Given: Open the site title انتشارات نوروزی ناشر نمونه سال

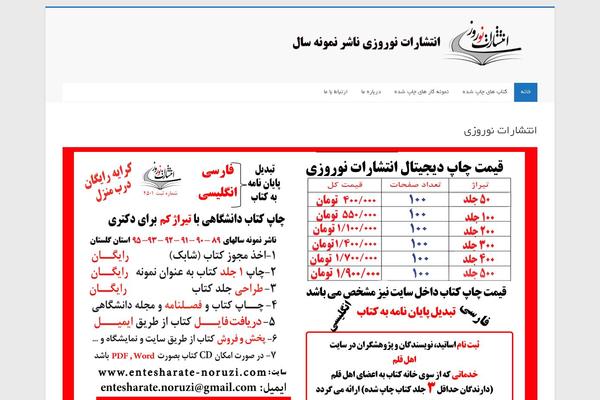Looking at the screenshot, I should pos(366,42).
